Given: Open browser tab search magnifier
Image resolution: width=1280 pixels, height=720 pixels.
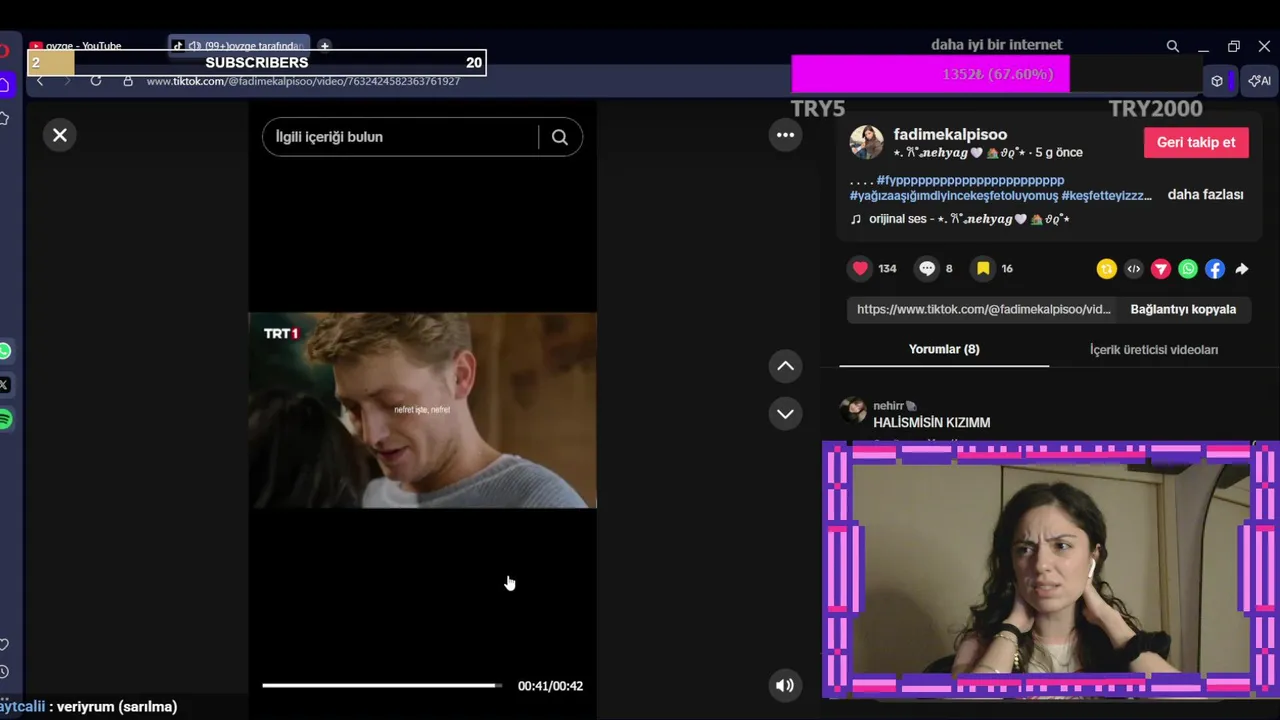Looking at the screenshot, I should 1173,46.
